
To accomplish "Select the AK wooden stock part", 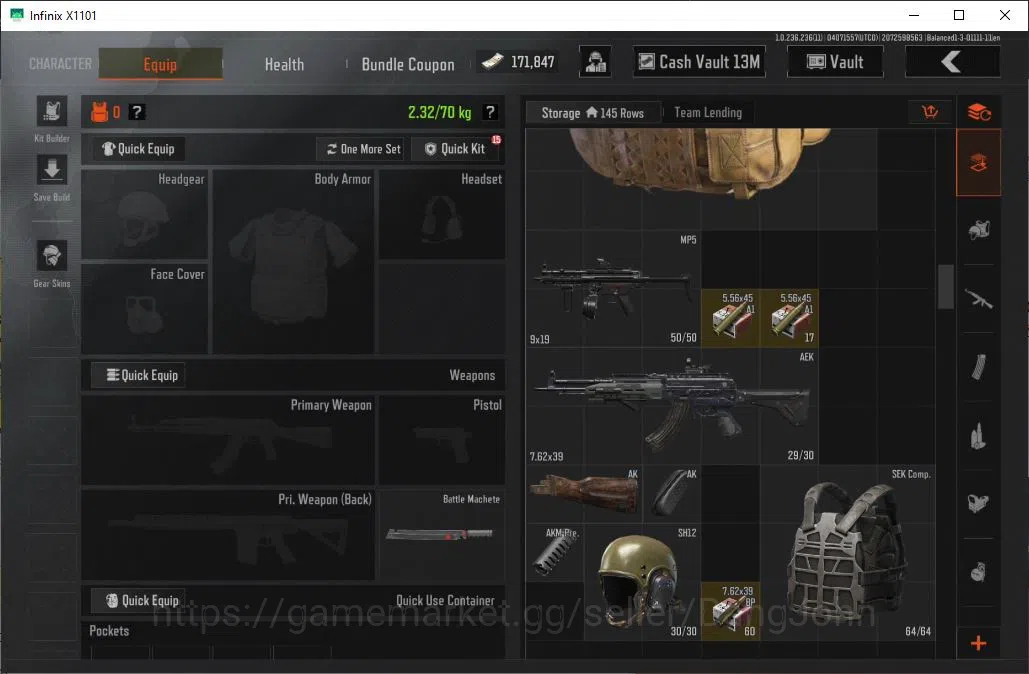I will pos(583,494).
